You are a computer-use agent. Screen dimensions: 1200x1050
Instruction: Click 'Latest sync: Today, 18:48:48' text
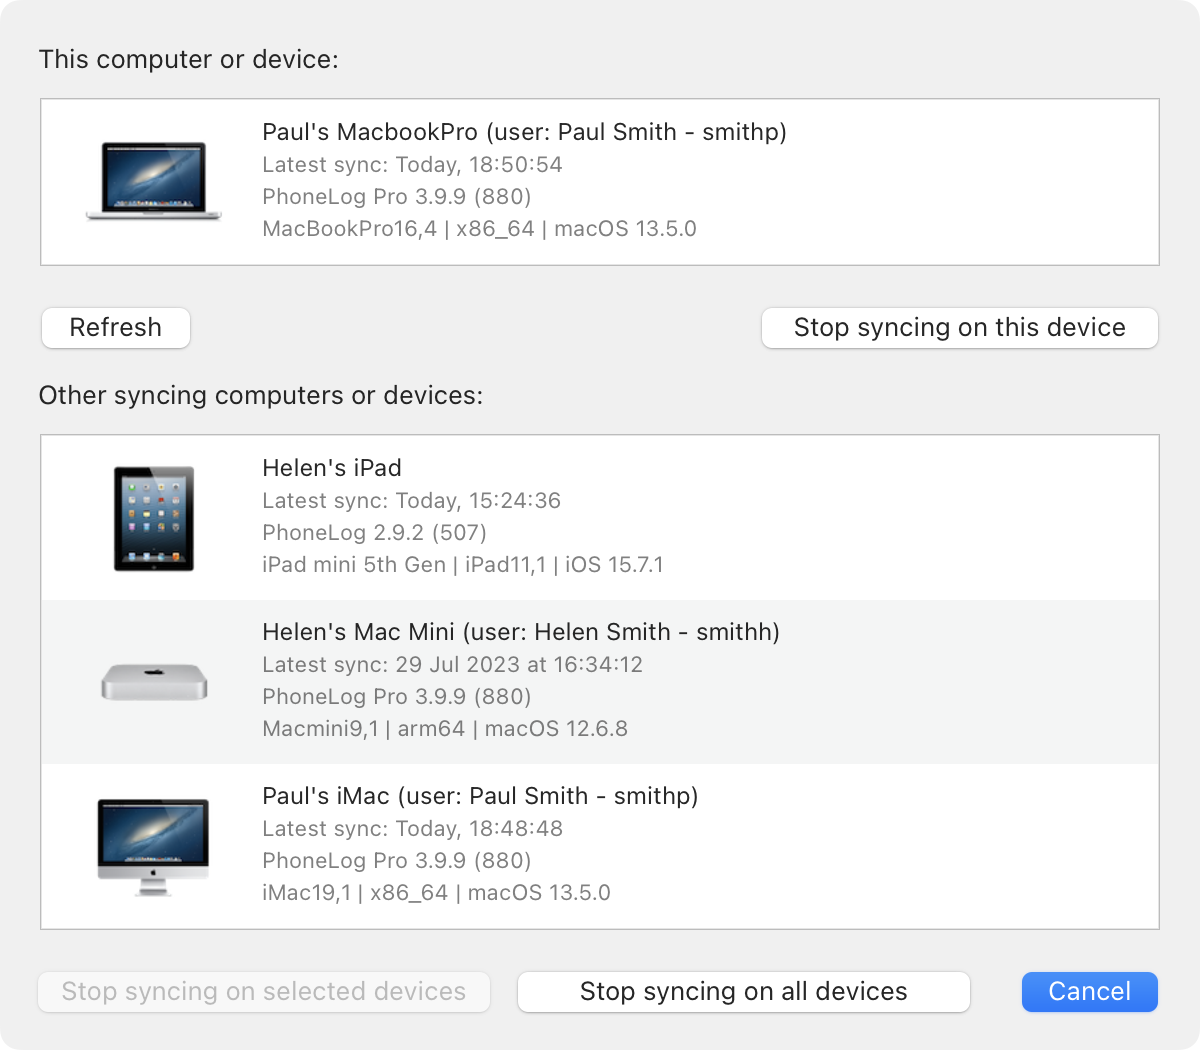point(412,829)
